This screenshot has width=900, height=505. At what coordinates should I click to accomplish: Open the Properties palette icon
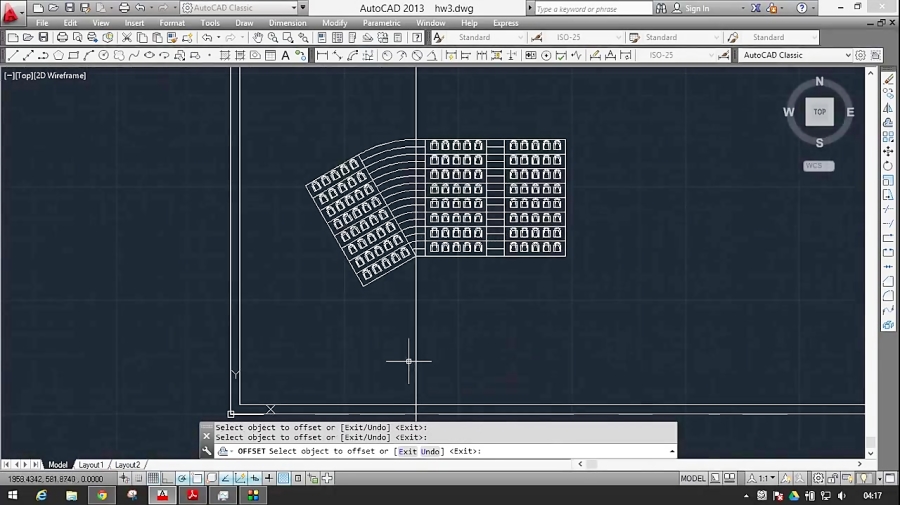pyautogui.click(x=322, y=37)
